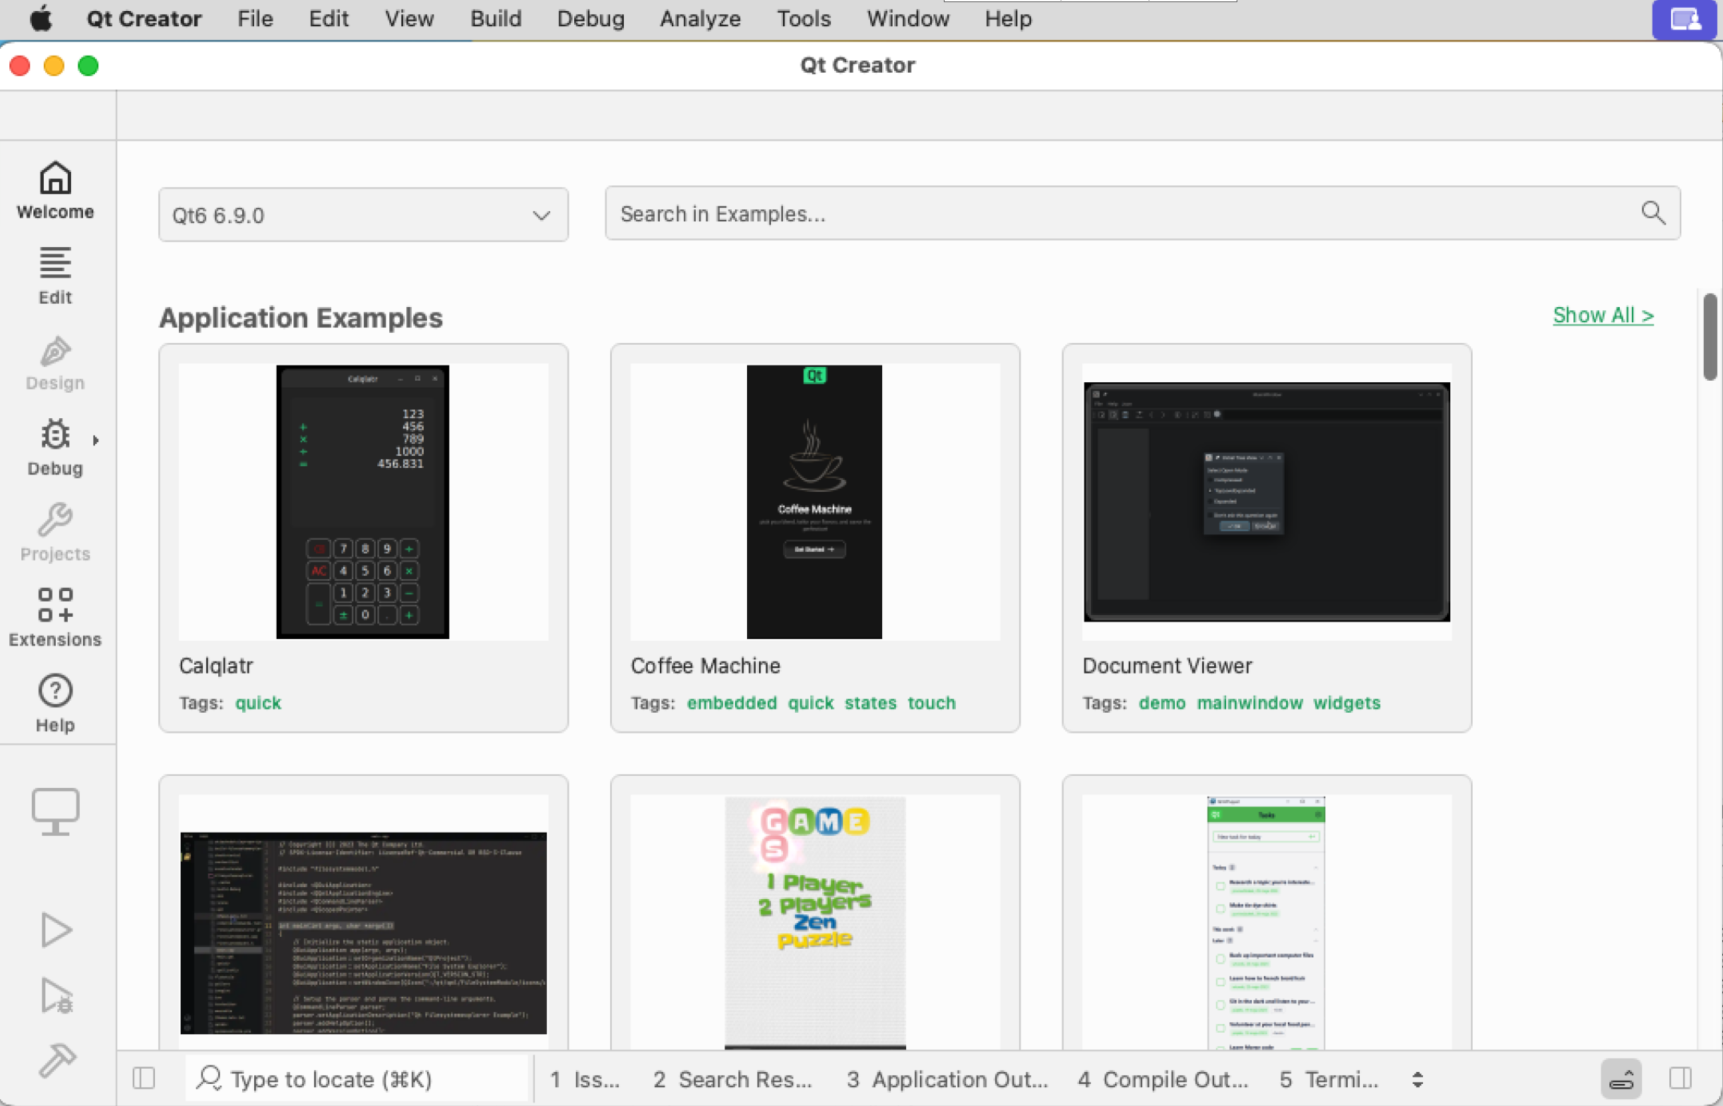Open the Issues output pane
The image size is (1723, 1106).
(585, 1079)
